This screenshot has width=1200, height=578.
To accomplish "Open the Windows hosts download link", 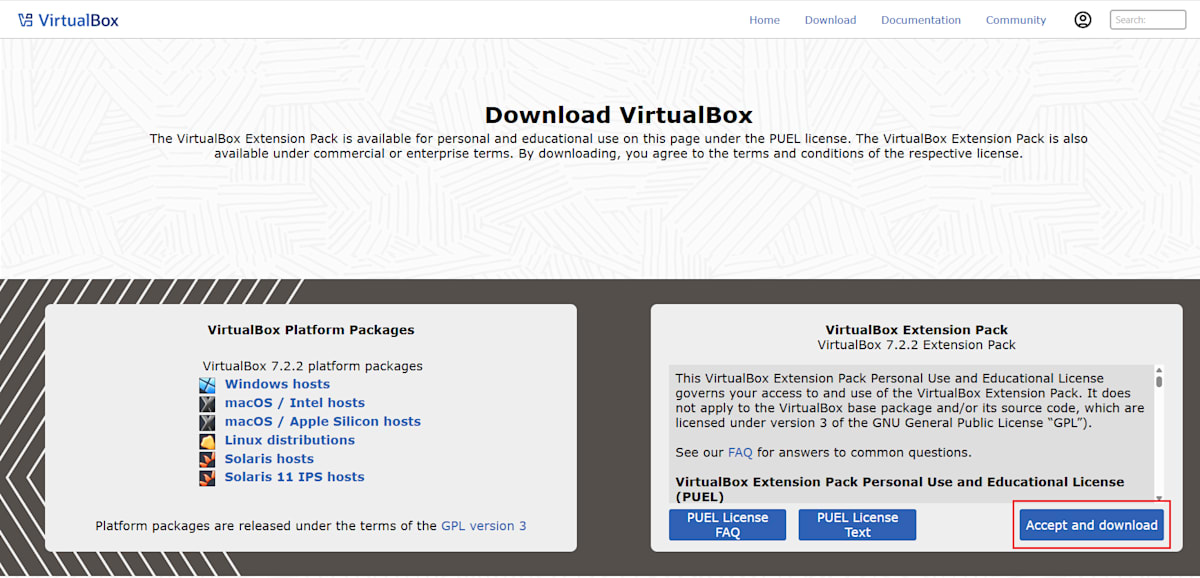I will tap(277, 384).
